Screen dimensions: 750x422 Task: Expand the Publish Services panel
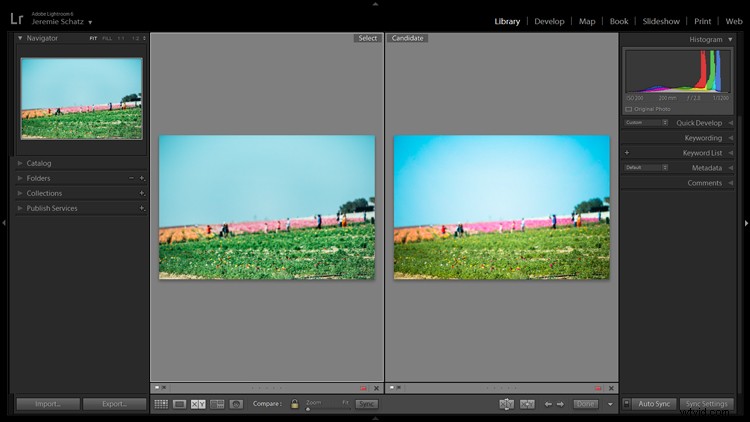tap(20, 208)
